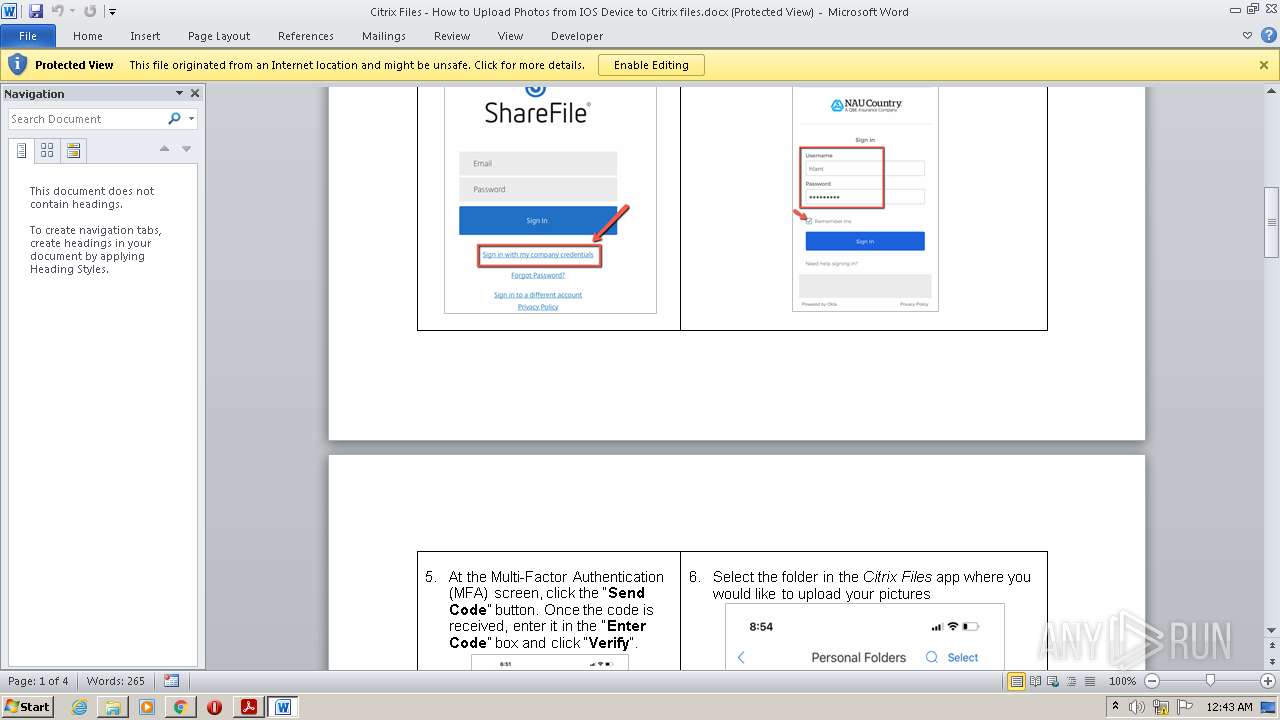Switch to Outline view
The width and height of the screenshot is (1280, 720).
[x=1071, y=681]
